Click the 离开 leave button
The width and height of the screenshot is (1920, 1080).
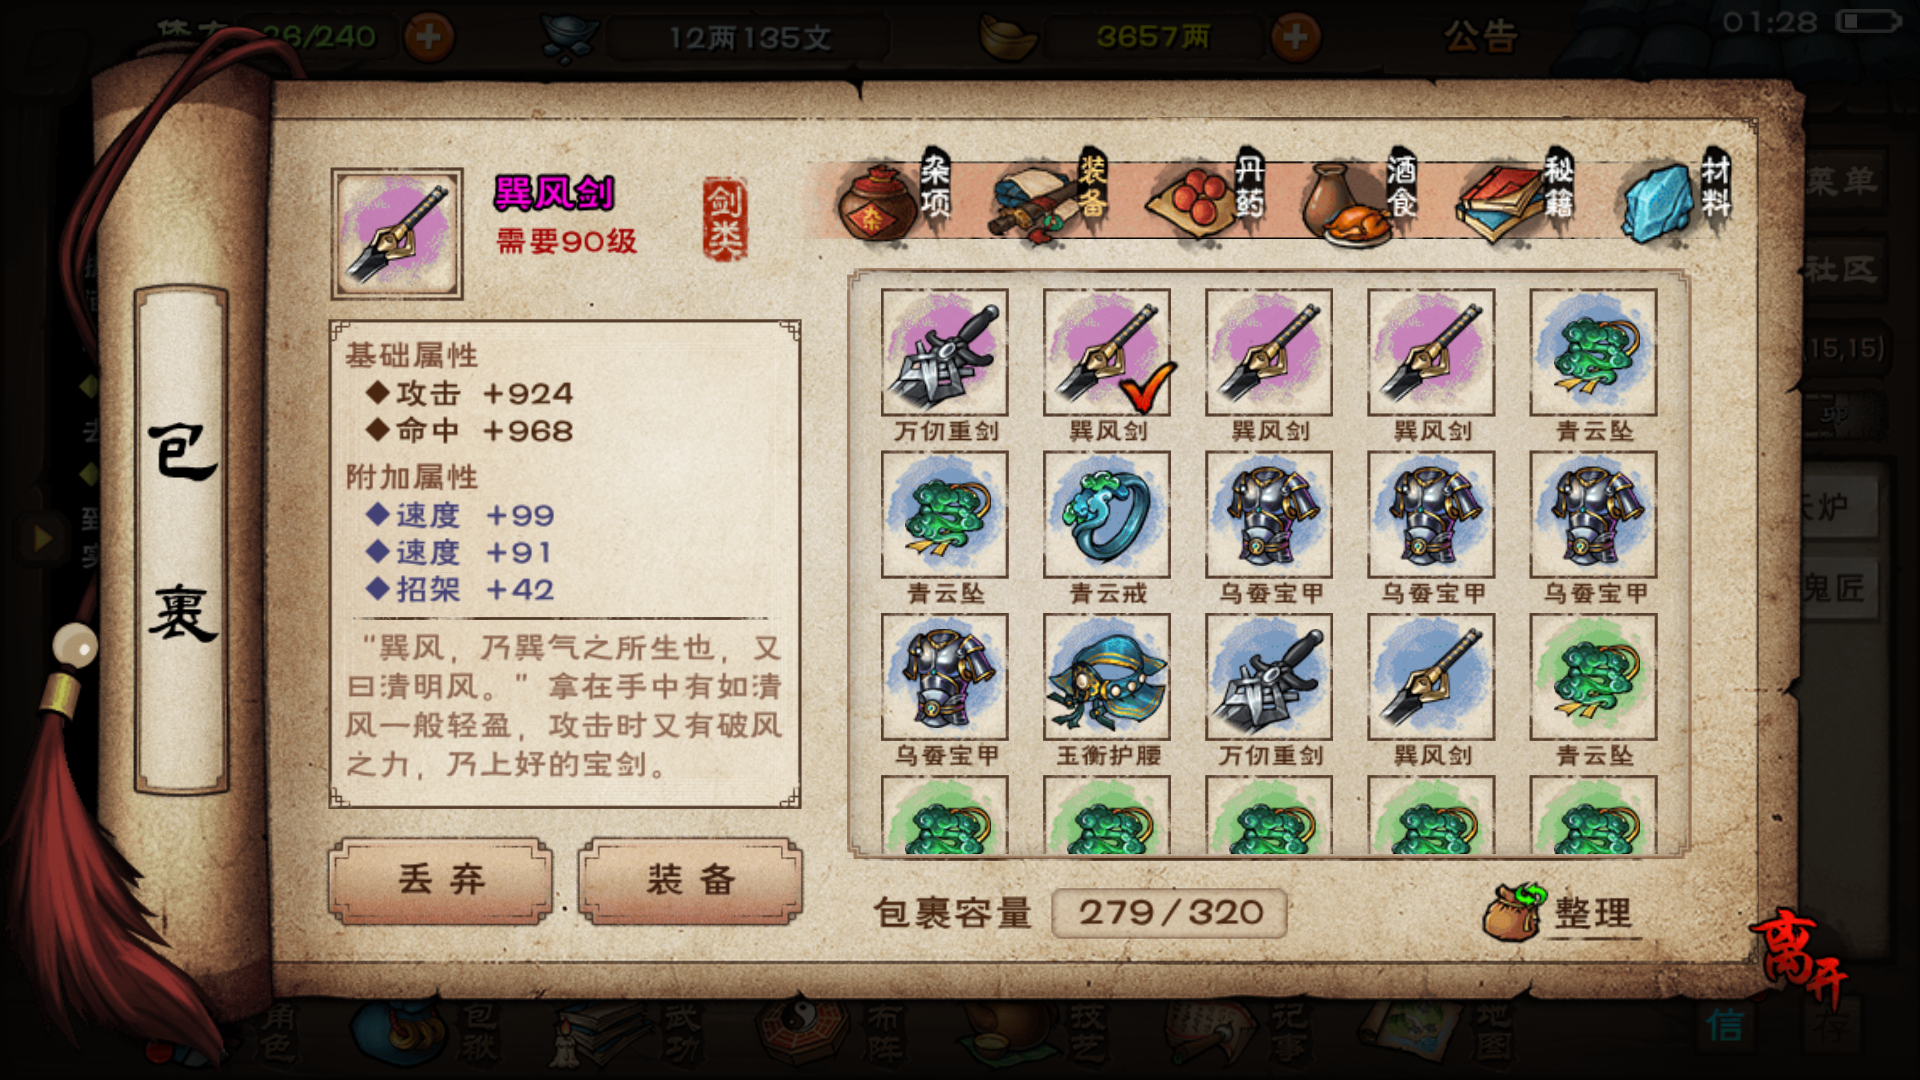pyautogui.click(x=1799, y=957)
